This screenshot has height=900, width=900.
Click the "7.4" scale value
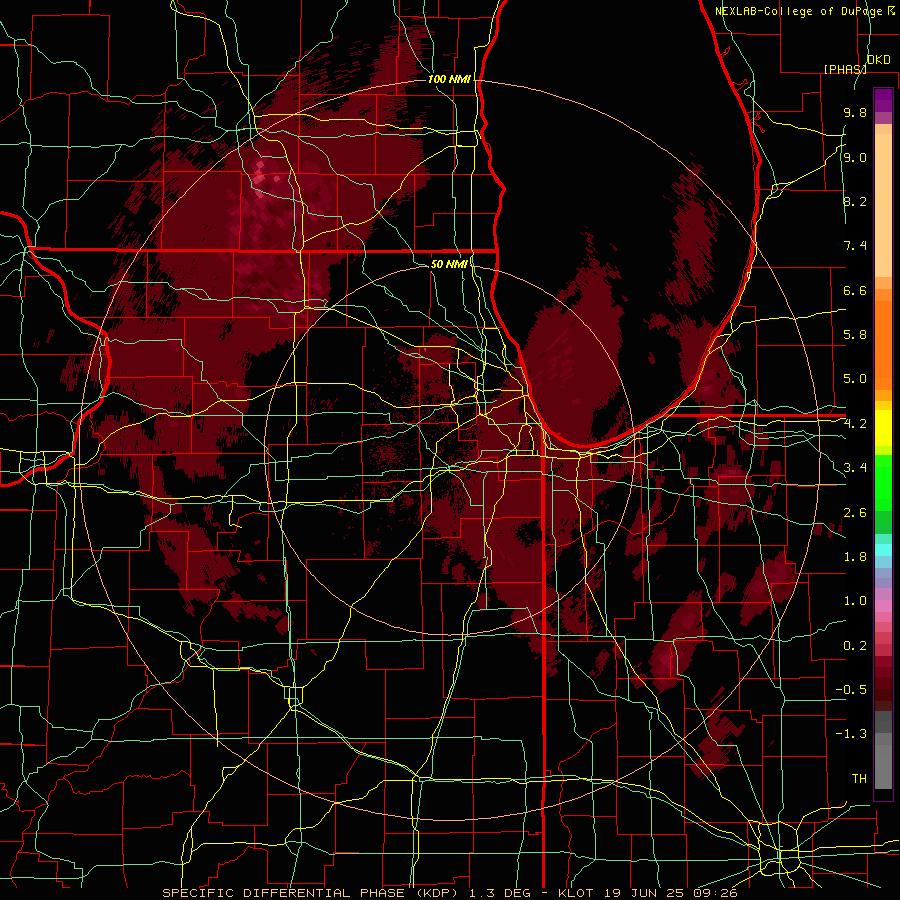(855, 246)
